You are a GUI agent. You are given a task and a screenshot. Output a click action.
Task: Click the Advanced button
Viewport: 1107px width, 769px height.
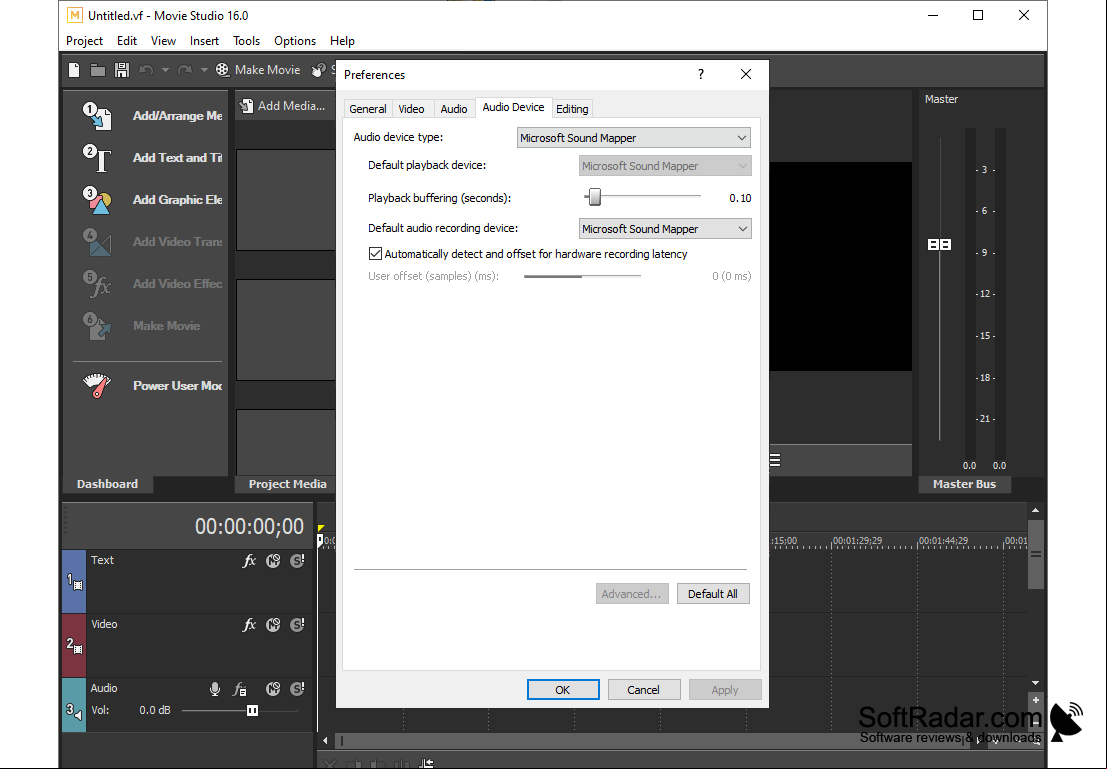[632, 594]
